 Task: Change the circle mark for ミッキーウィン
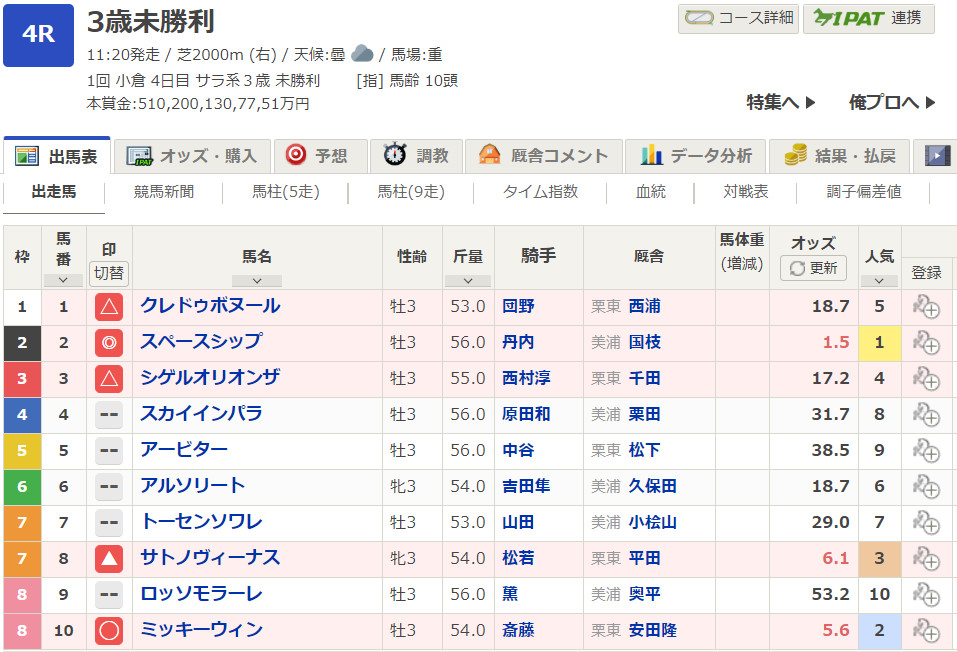coord(109,631)
